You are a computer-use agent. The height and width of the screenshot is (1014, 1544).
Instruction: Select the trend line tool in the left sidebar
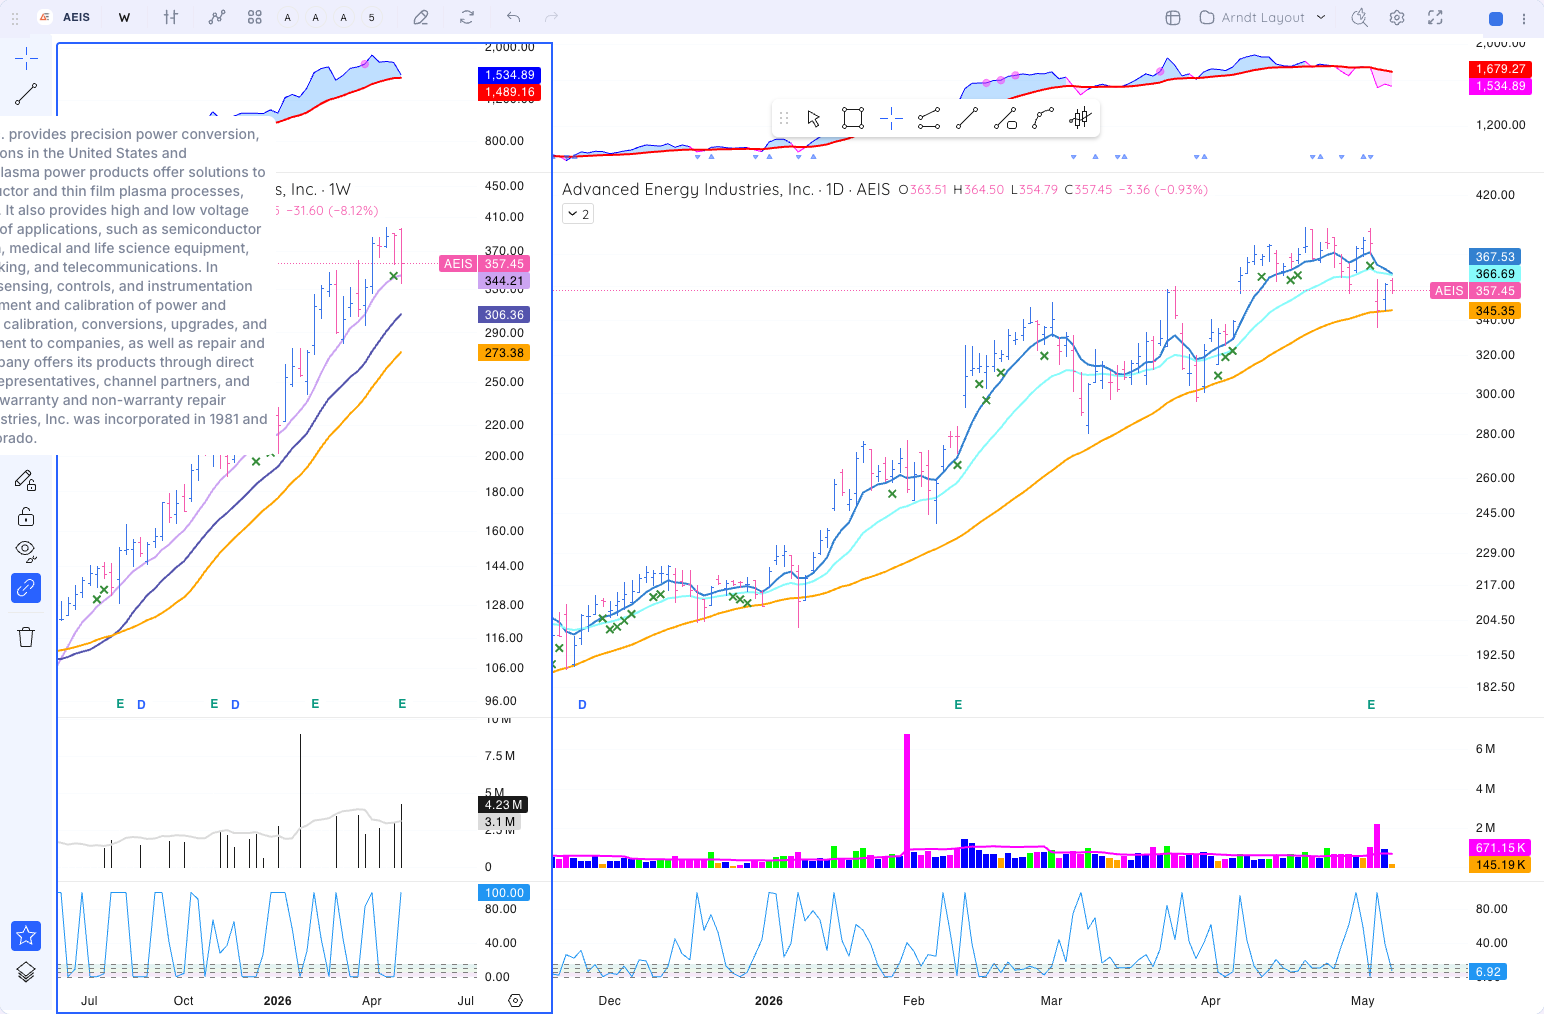[26, 95]
